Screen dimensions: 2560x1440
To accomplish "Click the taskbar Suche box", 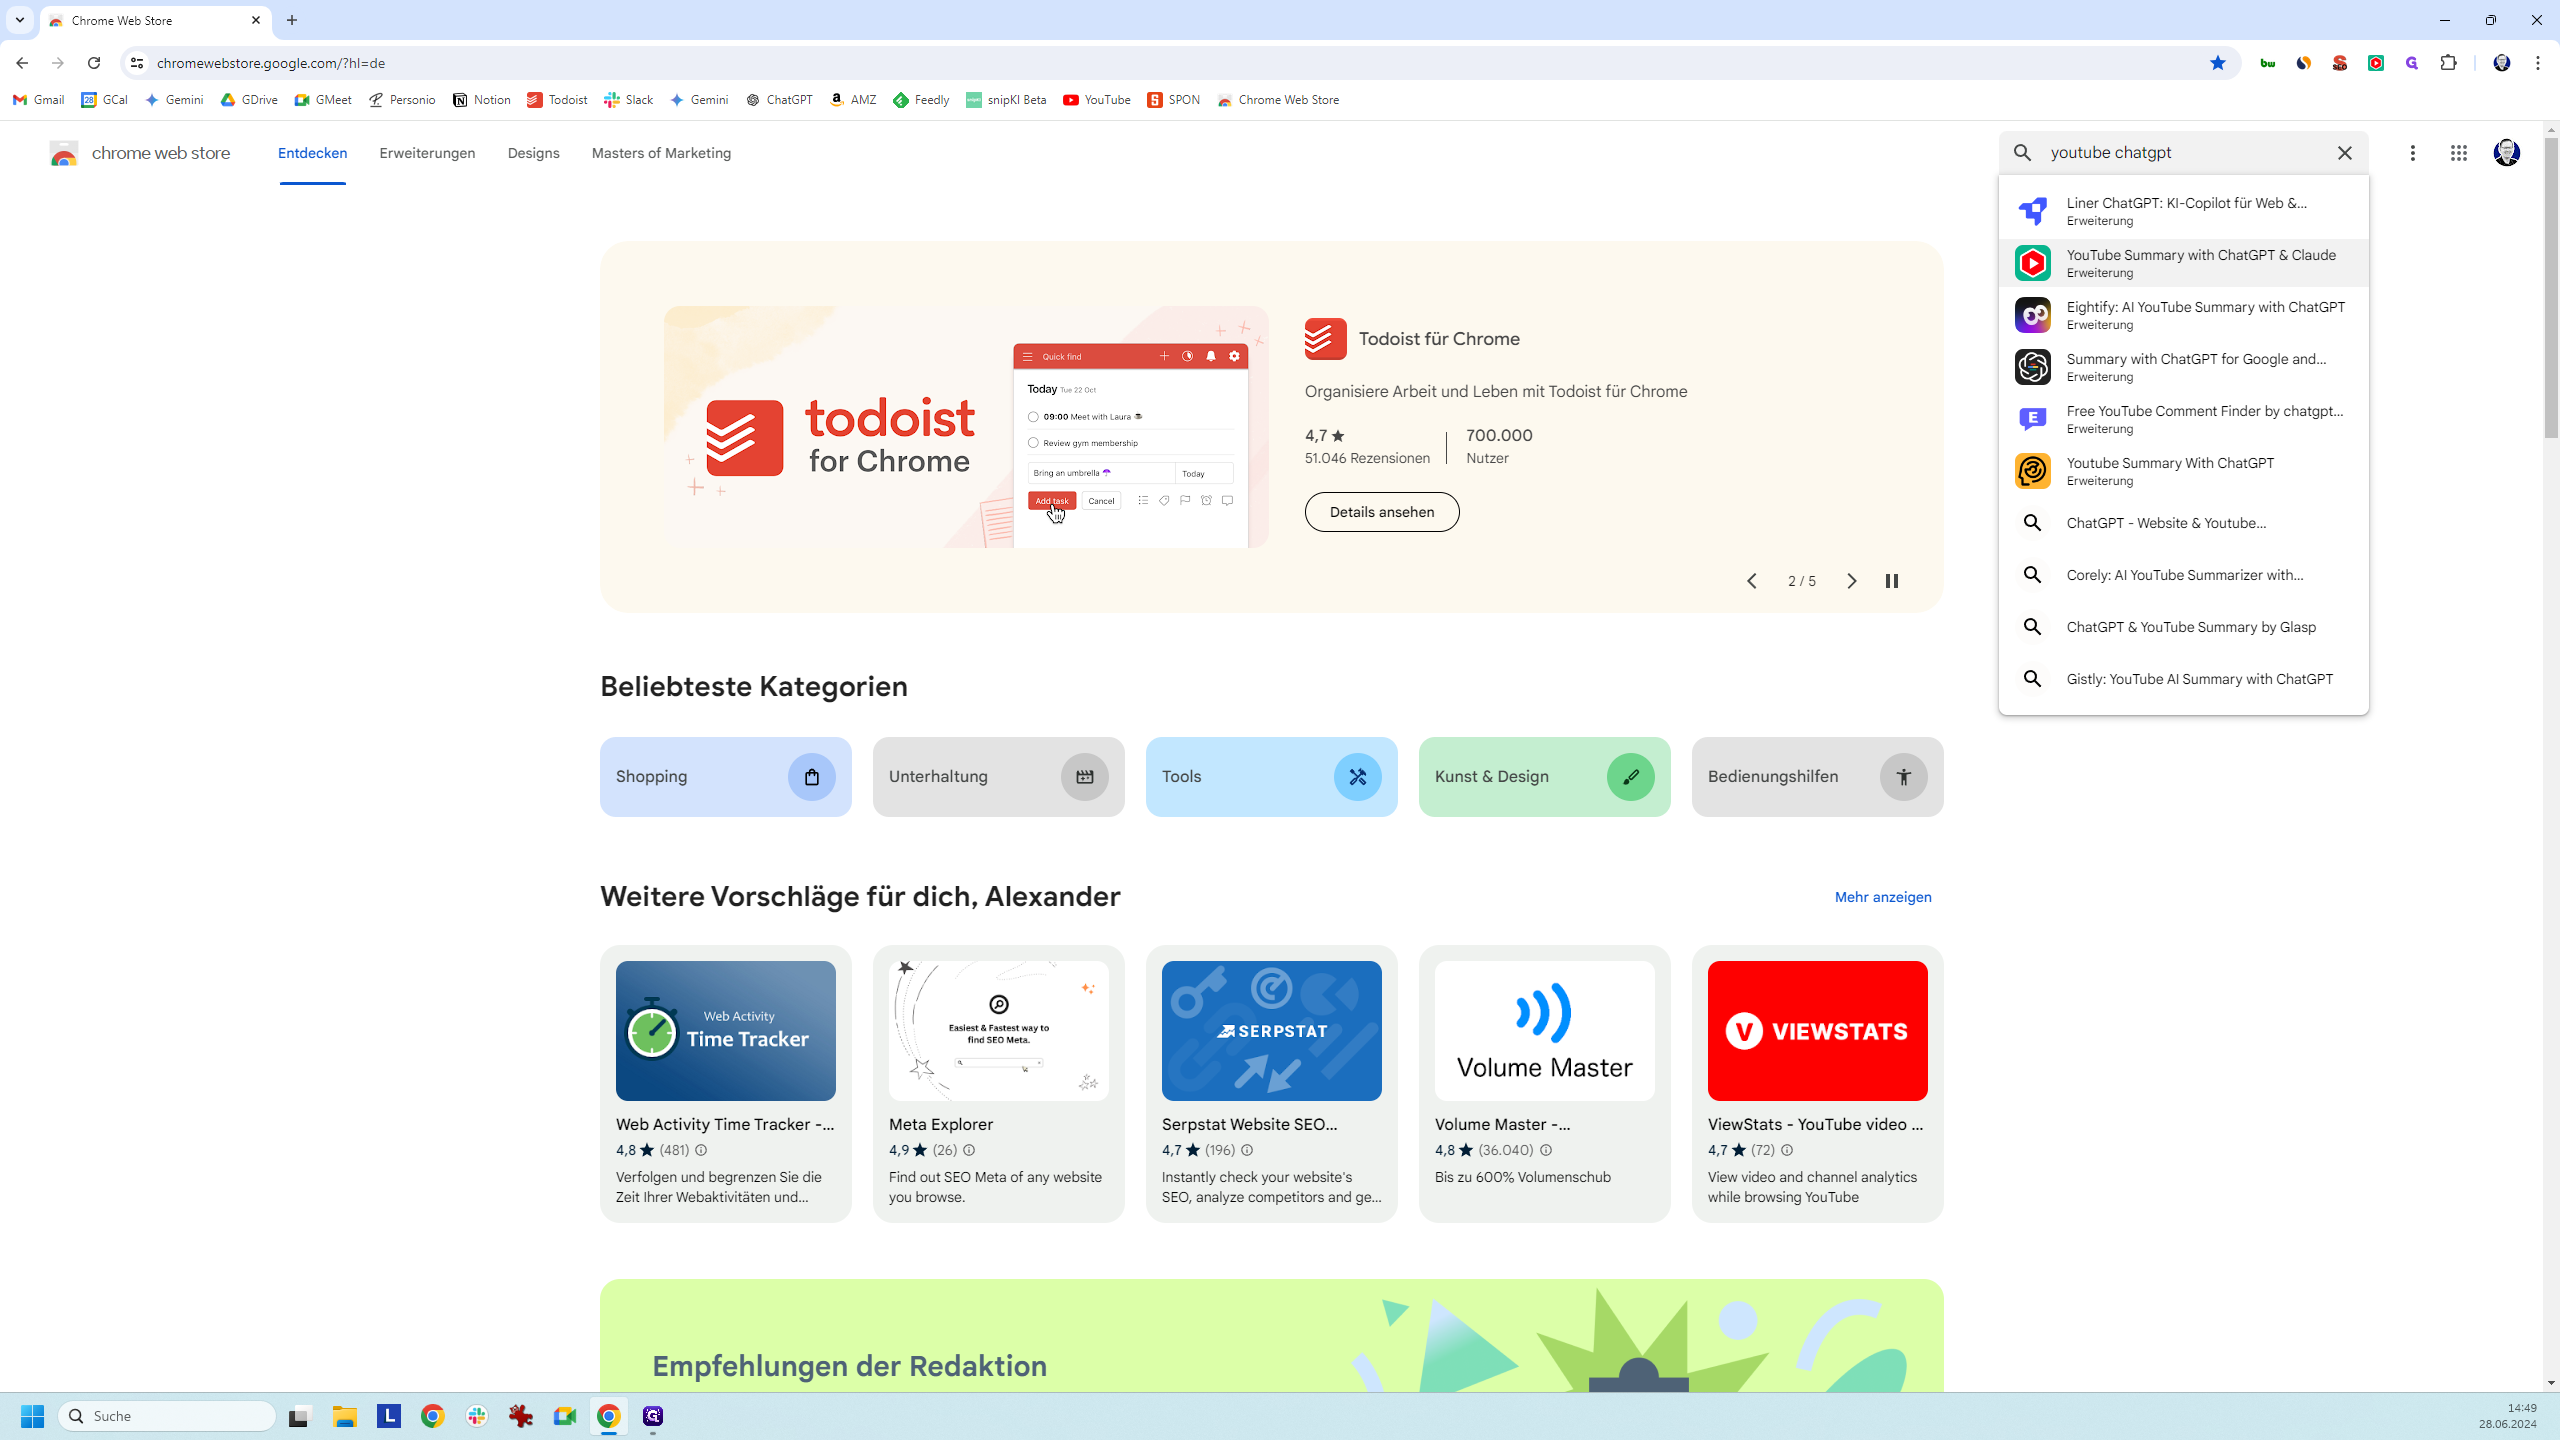I will (167, 1416).
